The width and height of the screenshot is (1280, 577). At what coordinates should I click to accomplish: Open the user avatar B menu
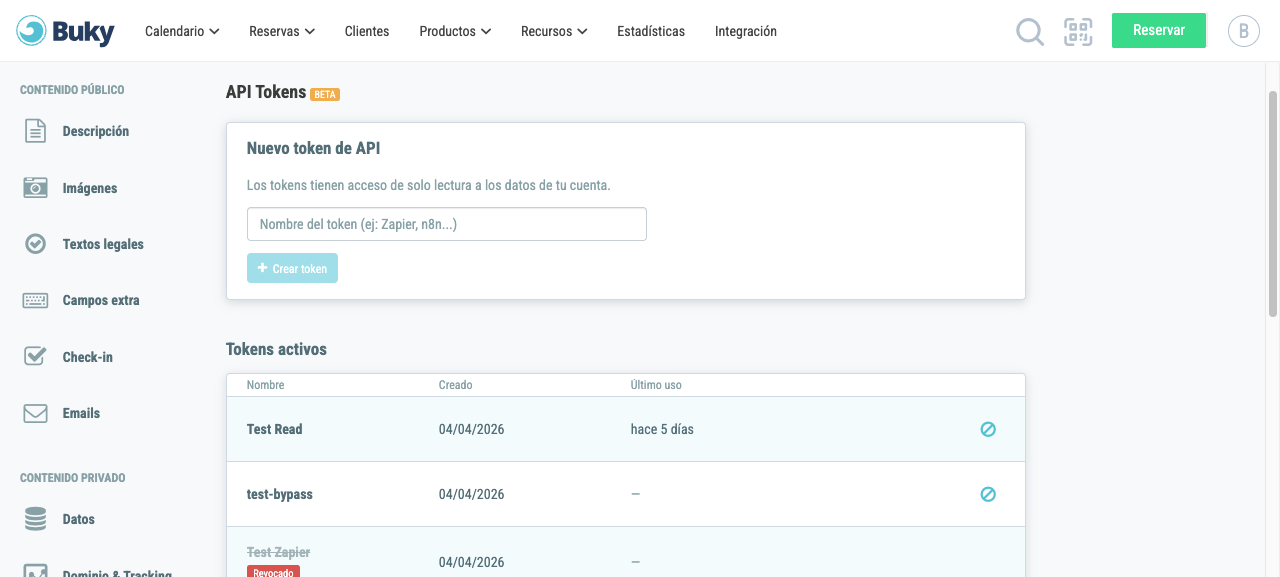click(x=1243, y=31)
